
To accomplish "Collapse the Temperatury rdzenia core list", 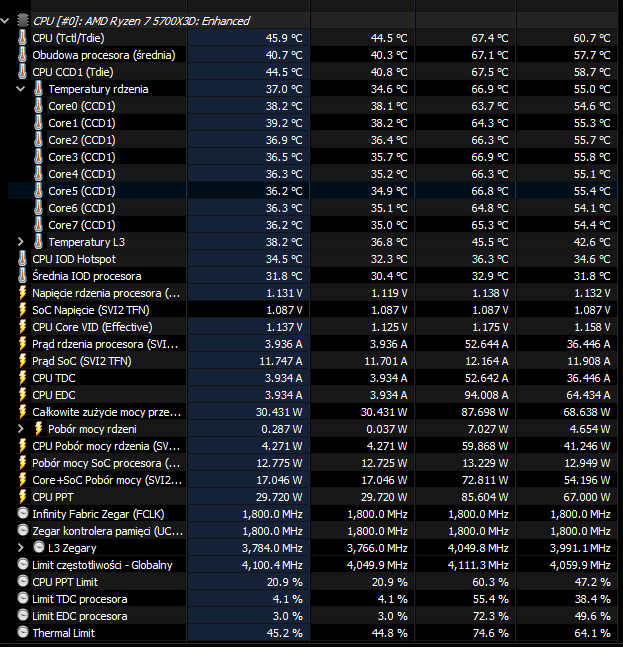I will [x=22, y=89].
